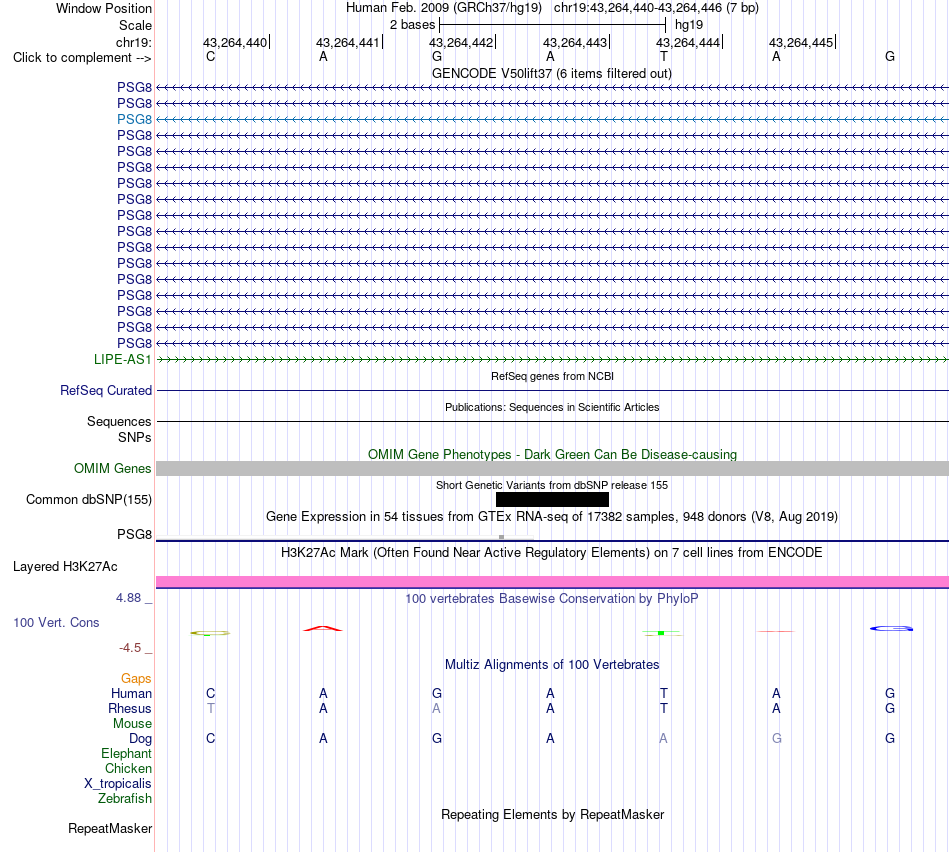Click the 'Dog' species label
This screenshot has width=950, height=852.
(141, 738)
